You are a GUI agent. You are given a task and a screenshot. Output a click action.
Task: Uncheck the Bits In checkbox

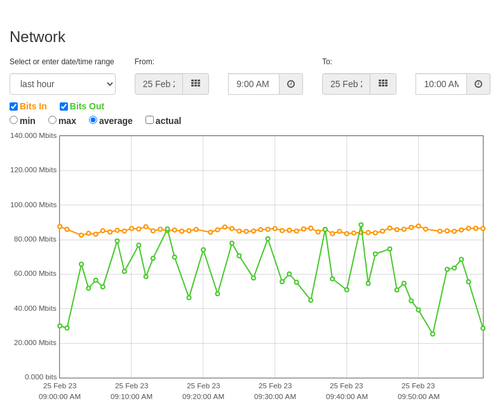[14, 106]
